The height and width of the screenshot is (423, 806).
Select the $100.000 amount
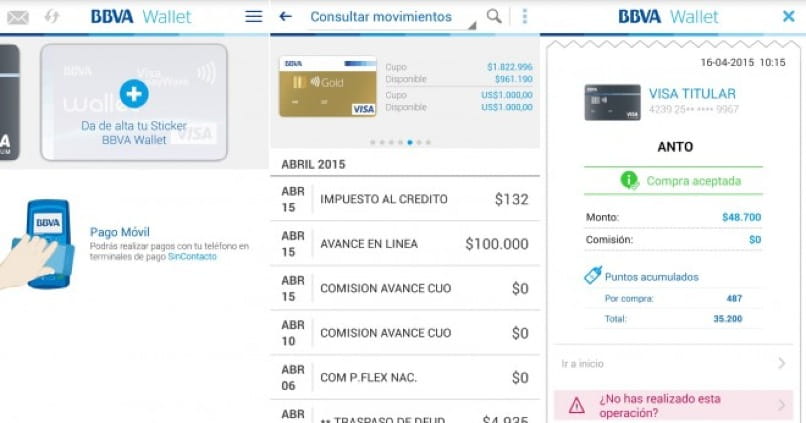point(497,244)
